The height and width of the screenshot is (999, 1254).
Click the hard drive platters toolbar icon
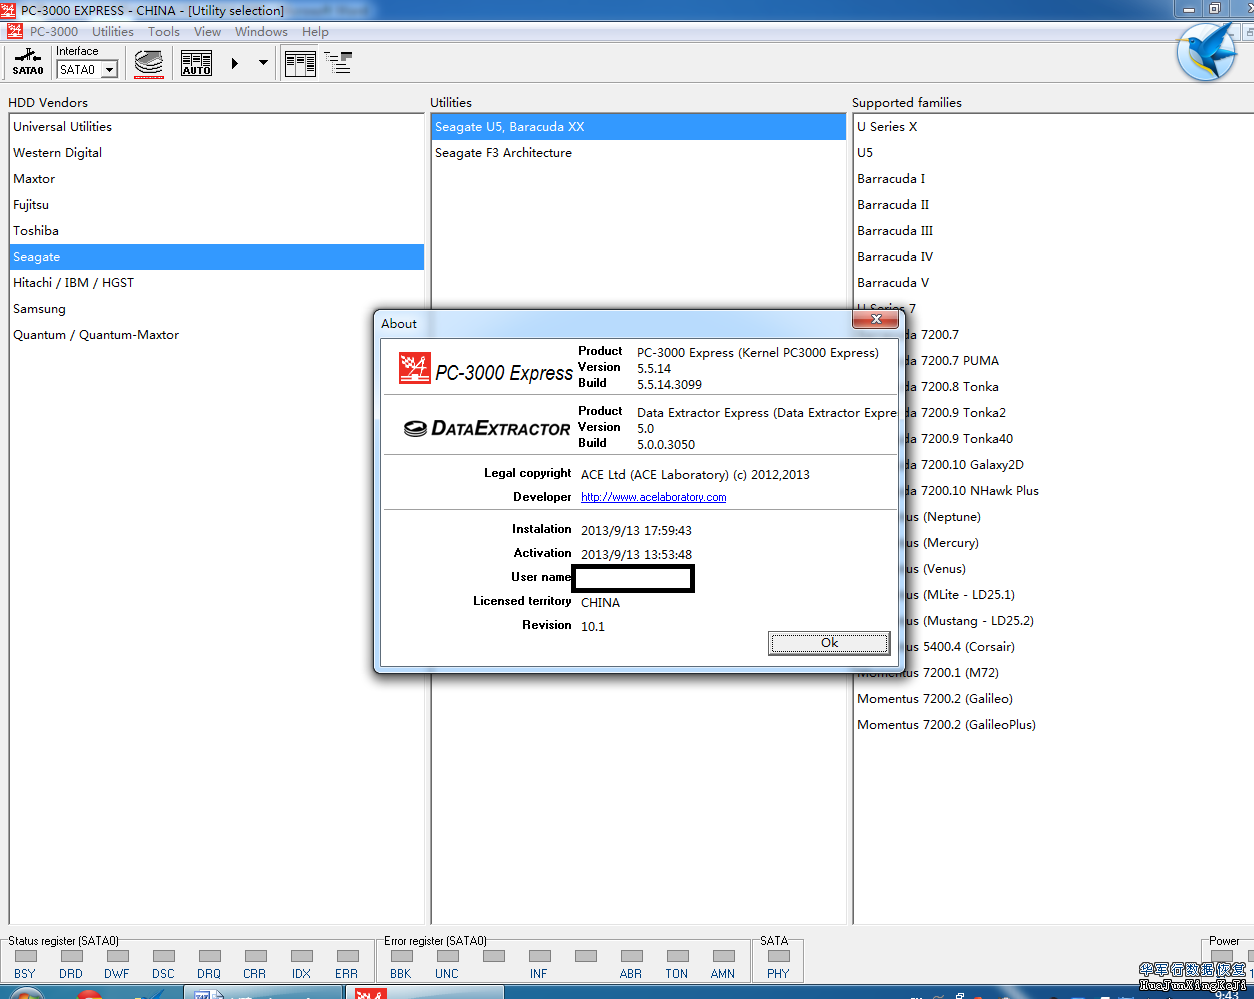149,63
